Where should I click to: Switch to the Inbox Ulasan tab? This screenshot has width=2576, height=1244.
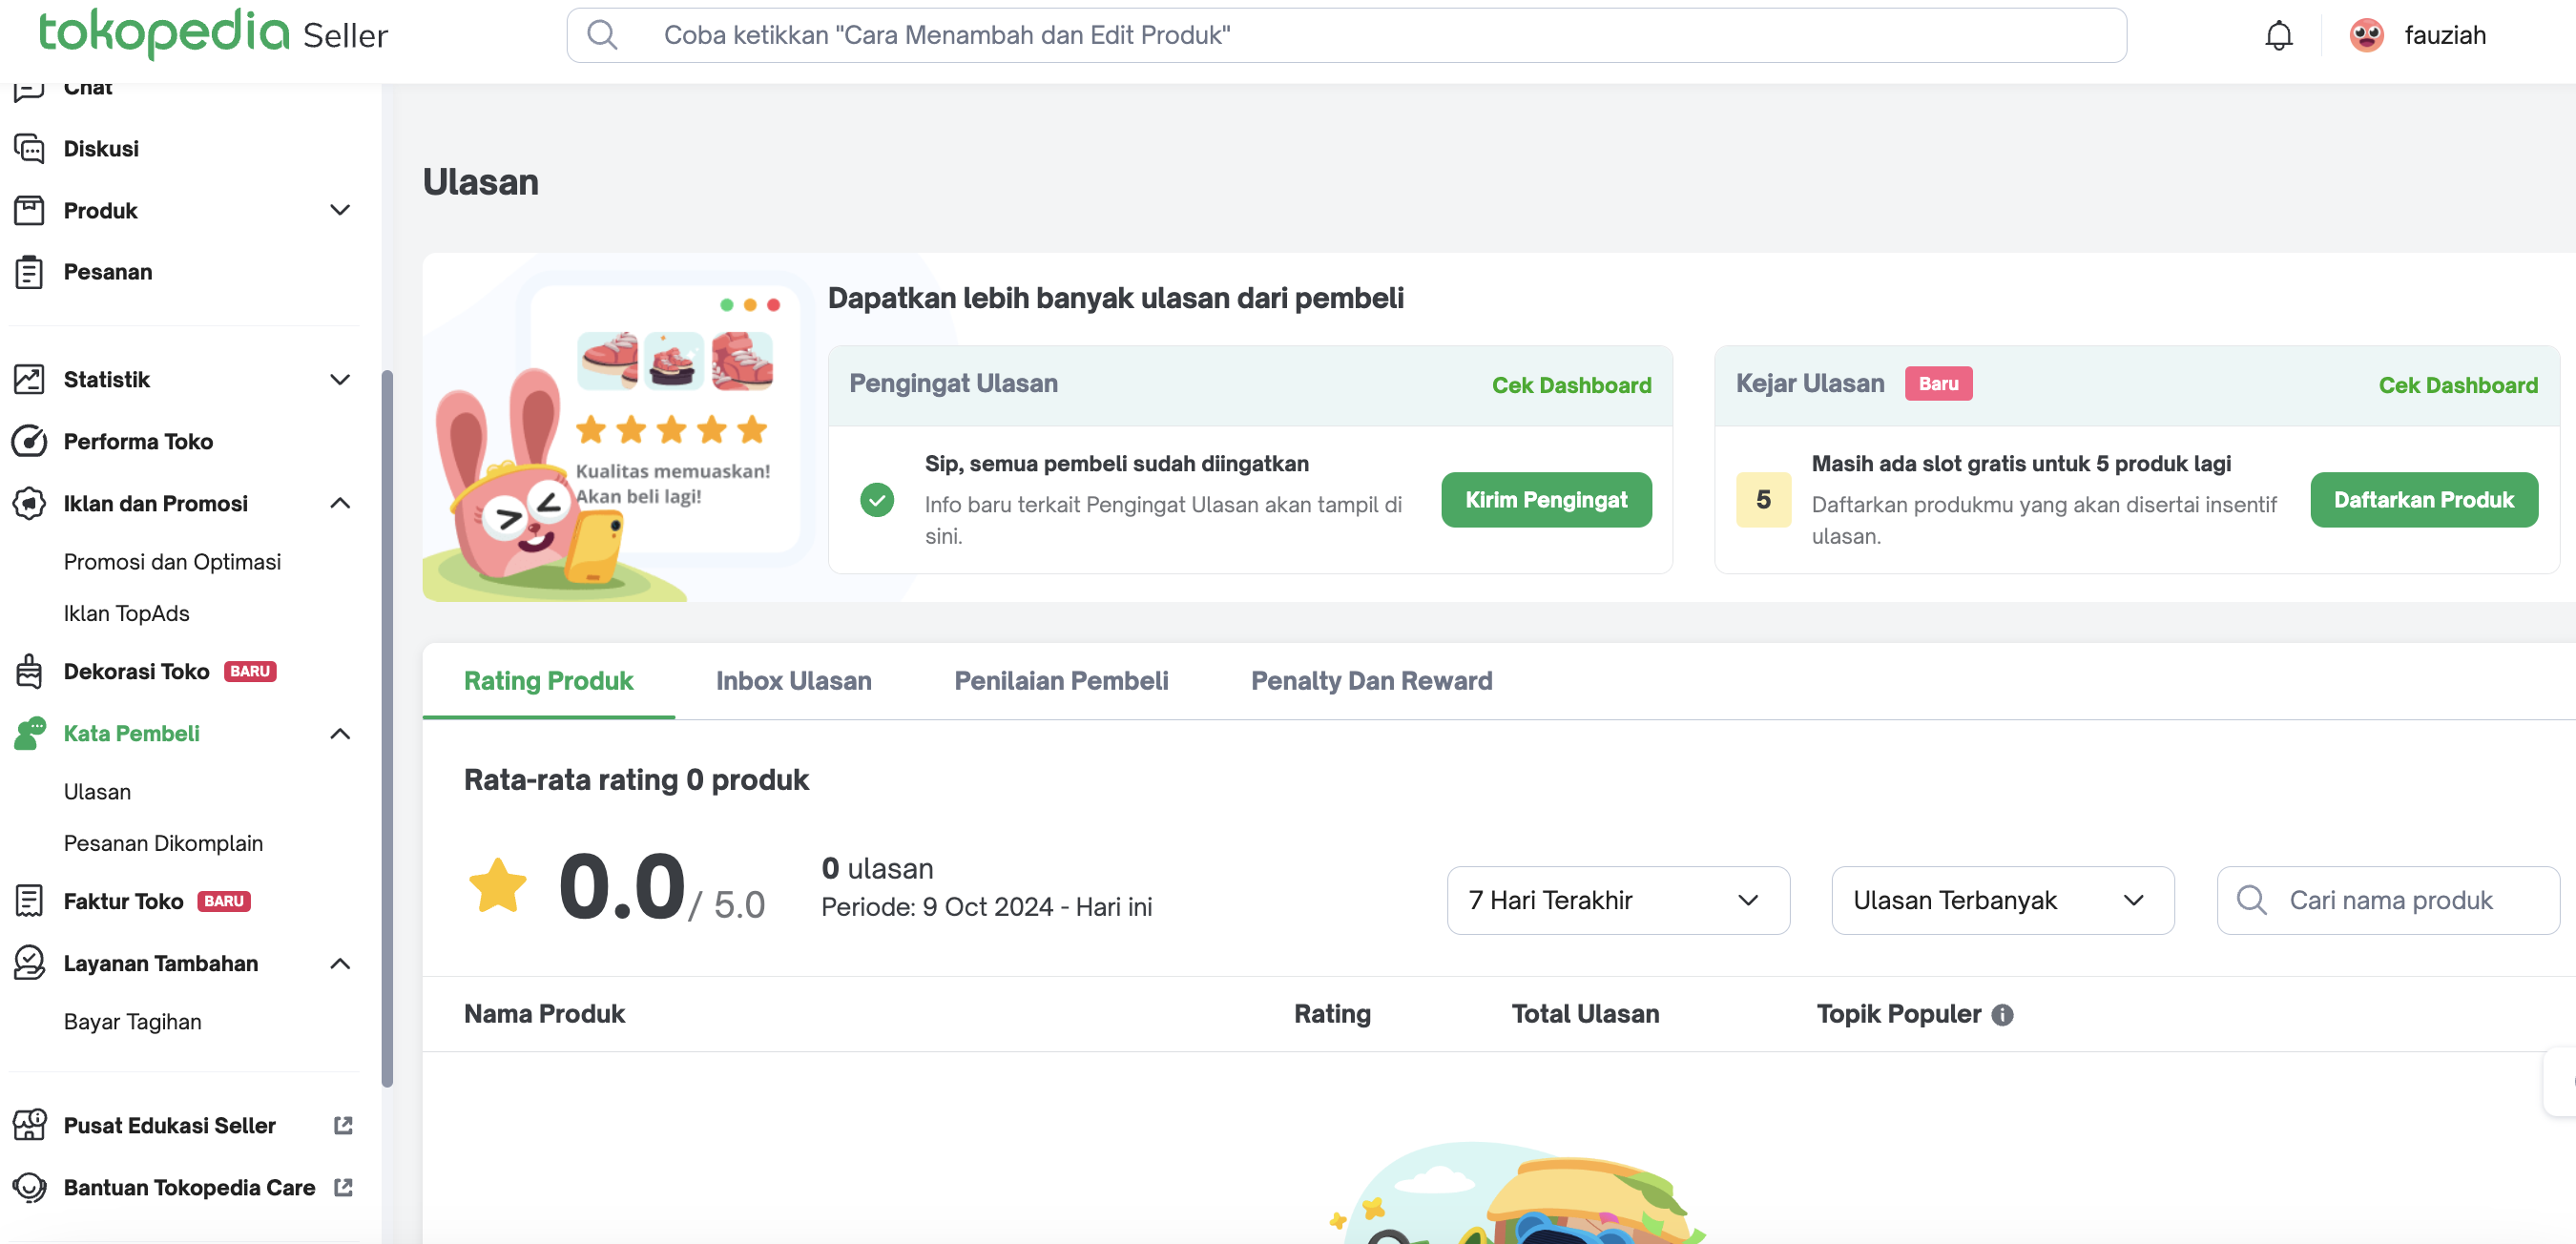click(793, 681)
